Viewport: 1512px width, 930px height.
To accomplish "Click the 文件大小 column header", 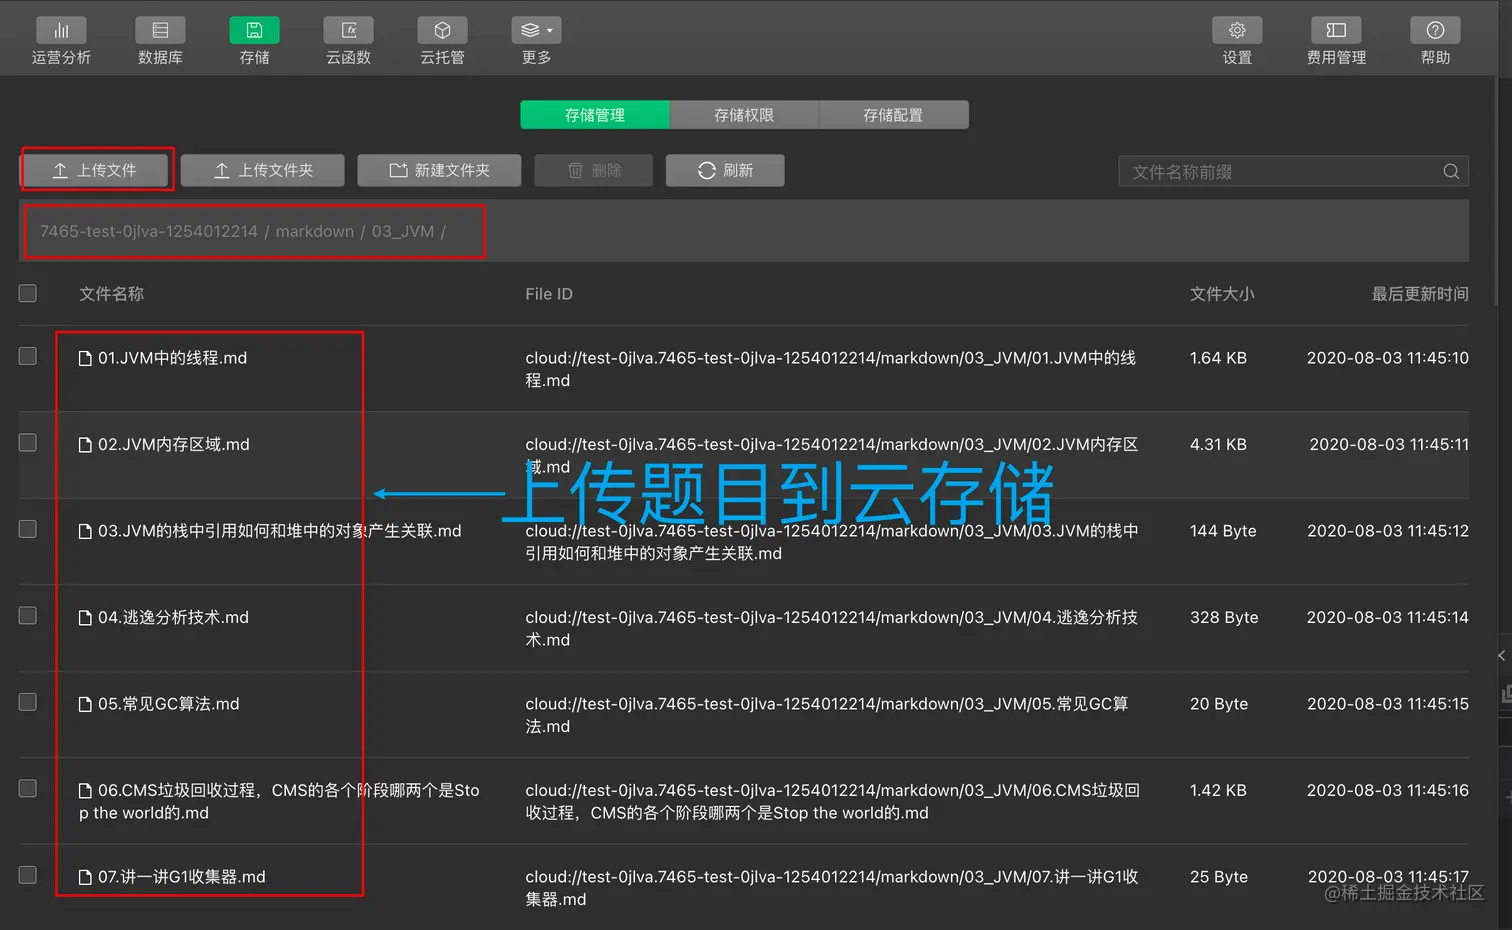I will (x=1222, y=294).
